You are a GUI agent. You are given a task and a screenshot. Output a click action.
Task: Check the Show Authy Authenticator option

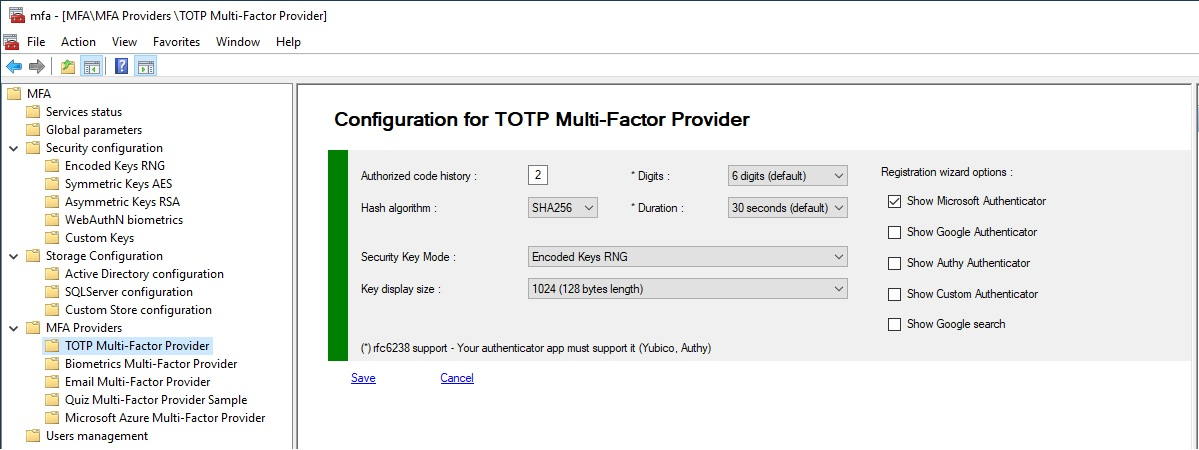point(894,263)
